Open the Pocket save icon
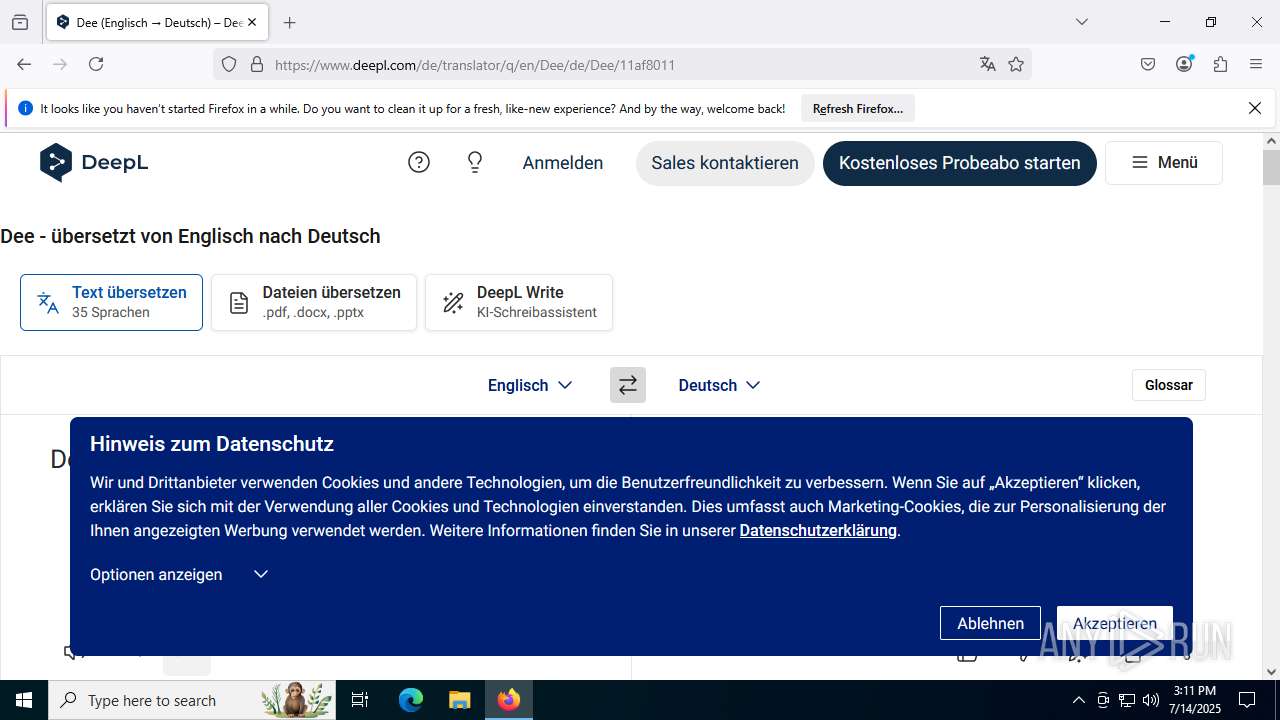The height and width of the screenshot is (720, 1280). pos(1148,64)
